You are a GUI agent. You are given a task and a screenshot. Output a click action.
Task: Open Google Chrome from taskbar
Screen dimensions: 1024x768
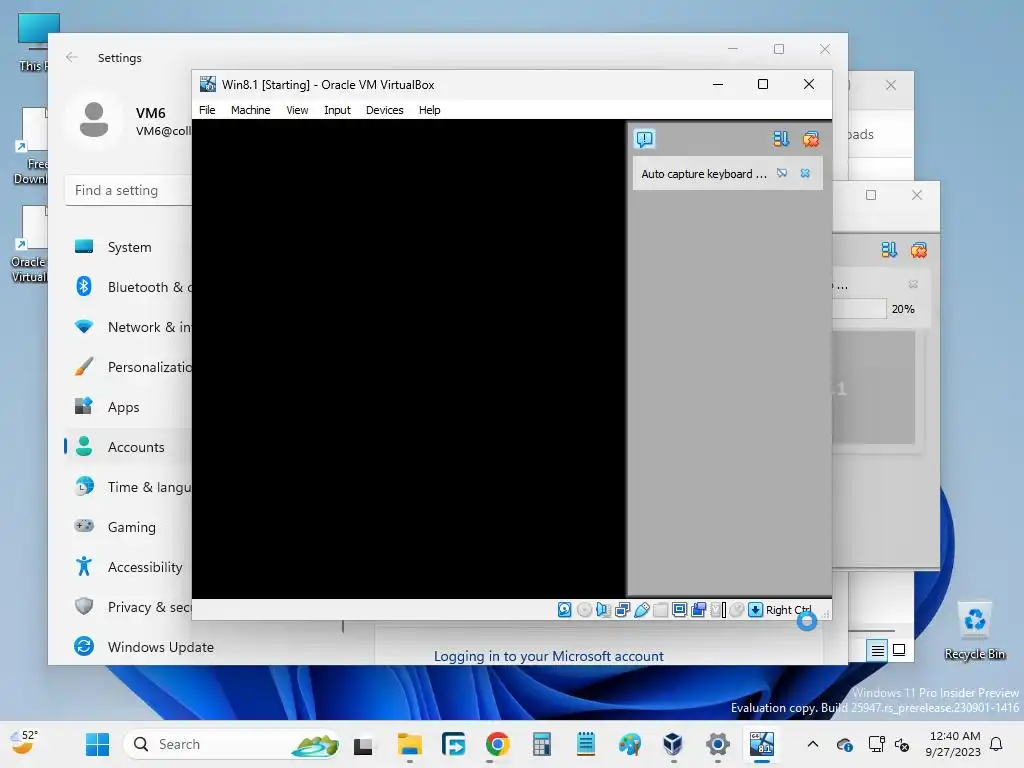(x=497, y=744)
